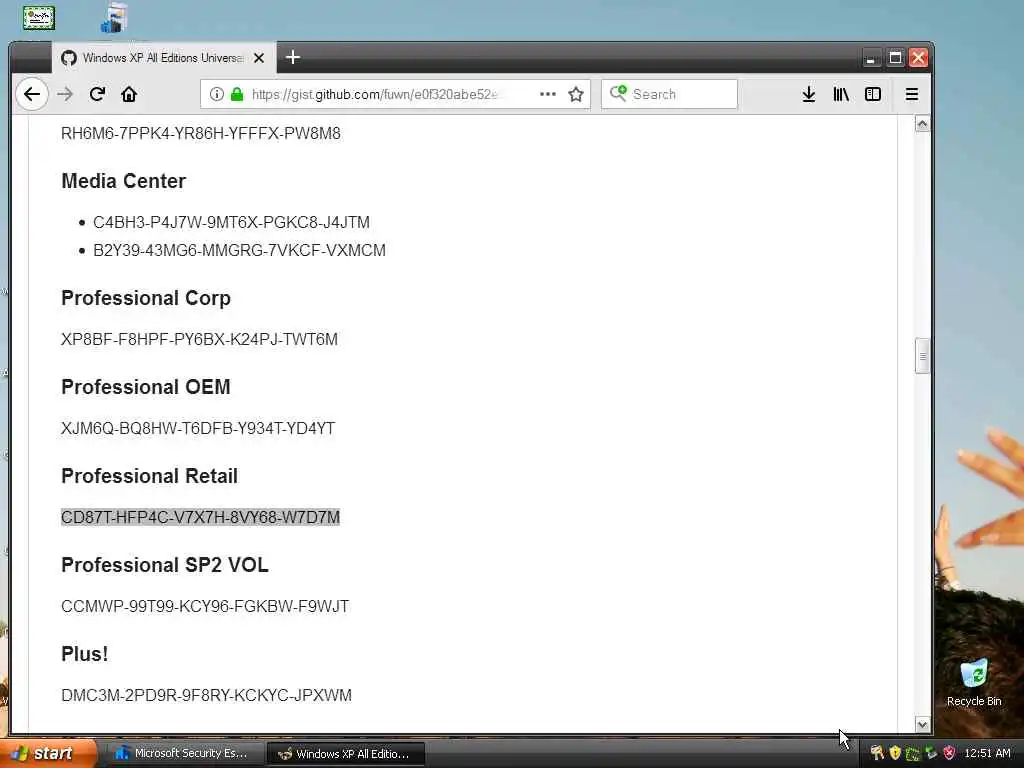The width and height of the screenshot is (1024, 768).
Task: Click the text line under Plus! heading
Action: click(206, 695)
